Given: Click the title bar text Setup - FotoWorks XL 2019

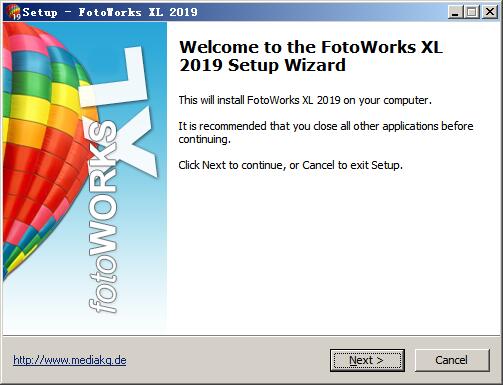Looking at the screenshot, I should [110, 13].
